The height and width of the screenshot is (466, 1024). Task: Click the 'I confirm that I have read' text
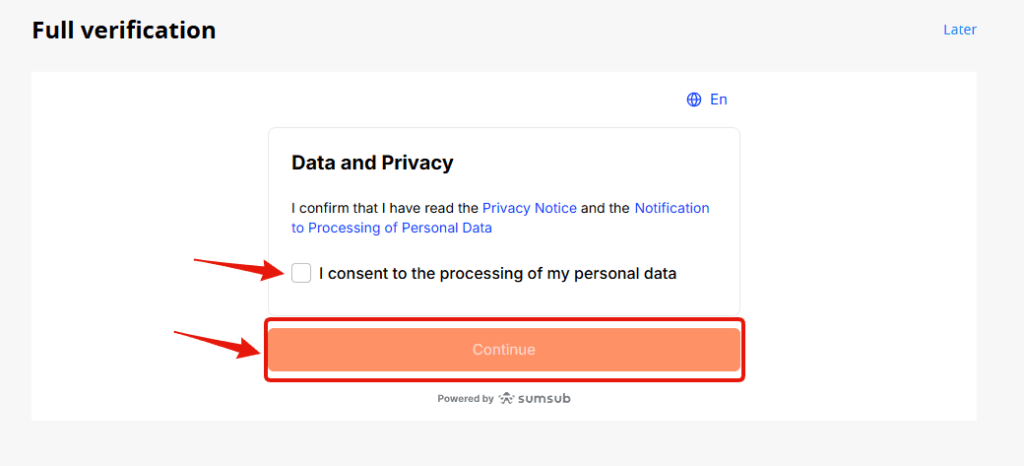coord(385,208)
